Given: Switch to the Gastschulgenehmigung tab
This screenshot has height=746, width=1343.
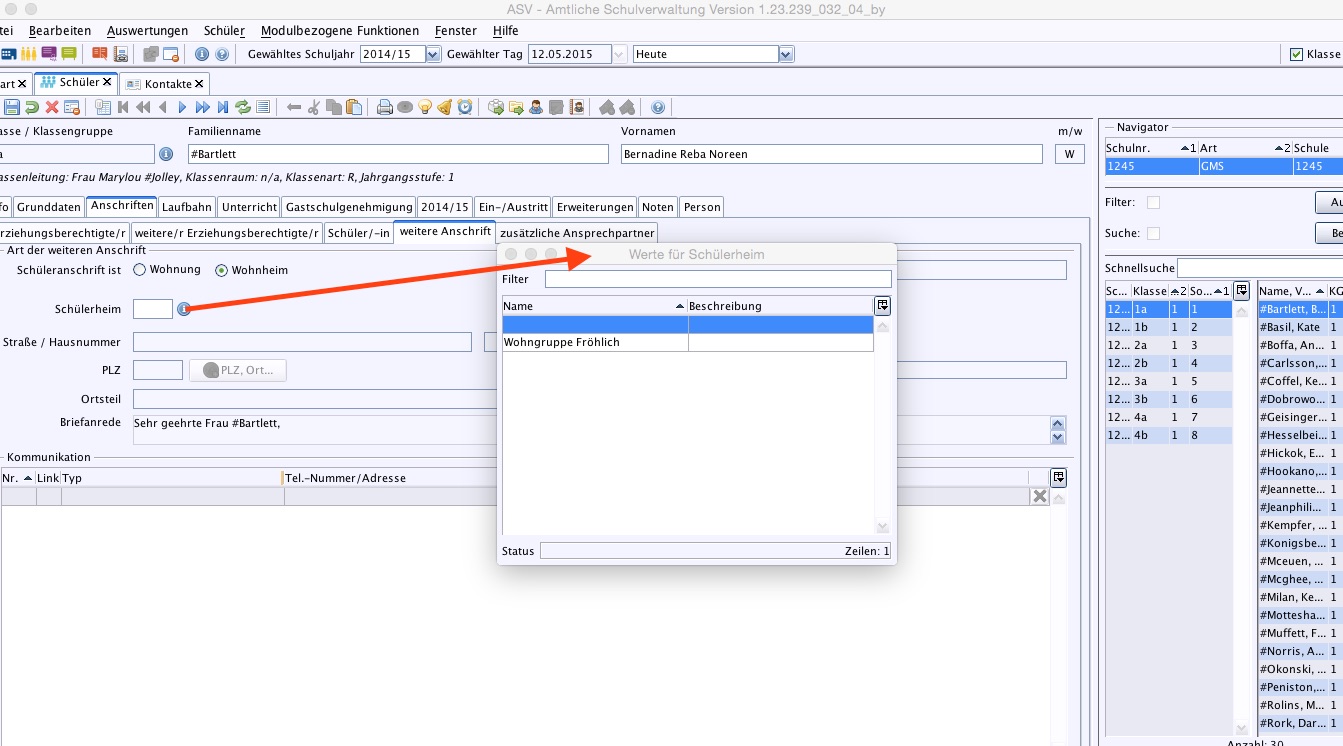Looking at the screenshot, I should pyautogui.click(x=348, y=207).
